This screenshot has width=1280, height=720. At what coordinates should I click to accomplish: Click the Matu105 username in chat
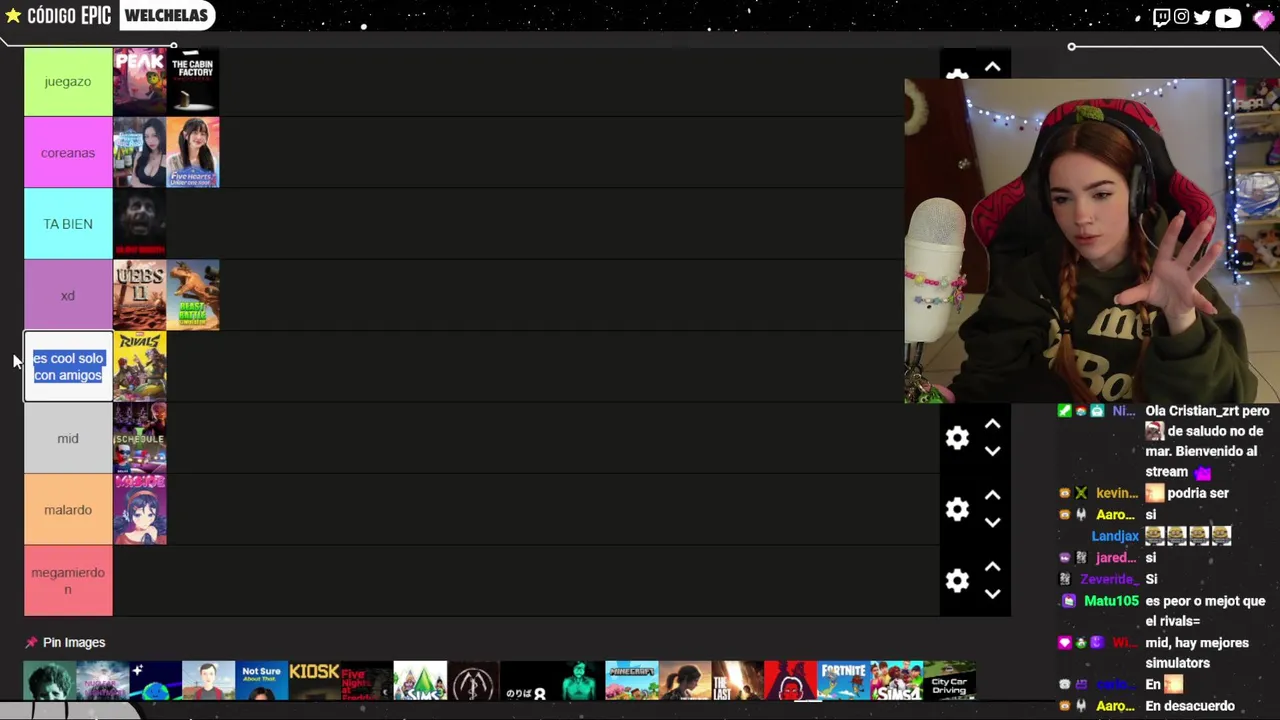1111,601
